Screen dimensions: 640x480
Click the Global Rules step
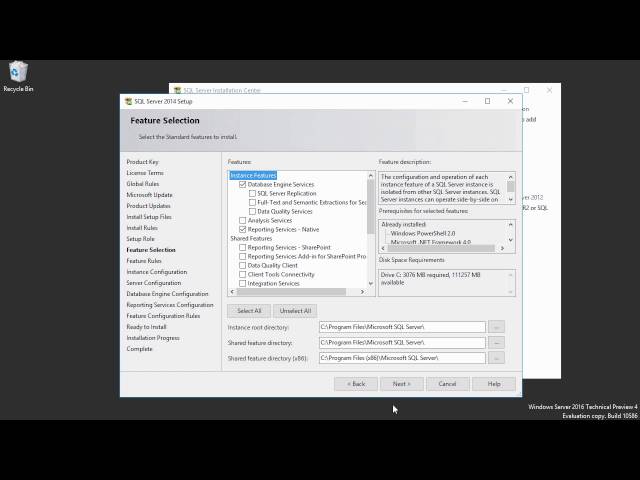pos(143,184)
